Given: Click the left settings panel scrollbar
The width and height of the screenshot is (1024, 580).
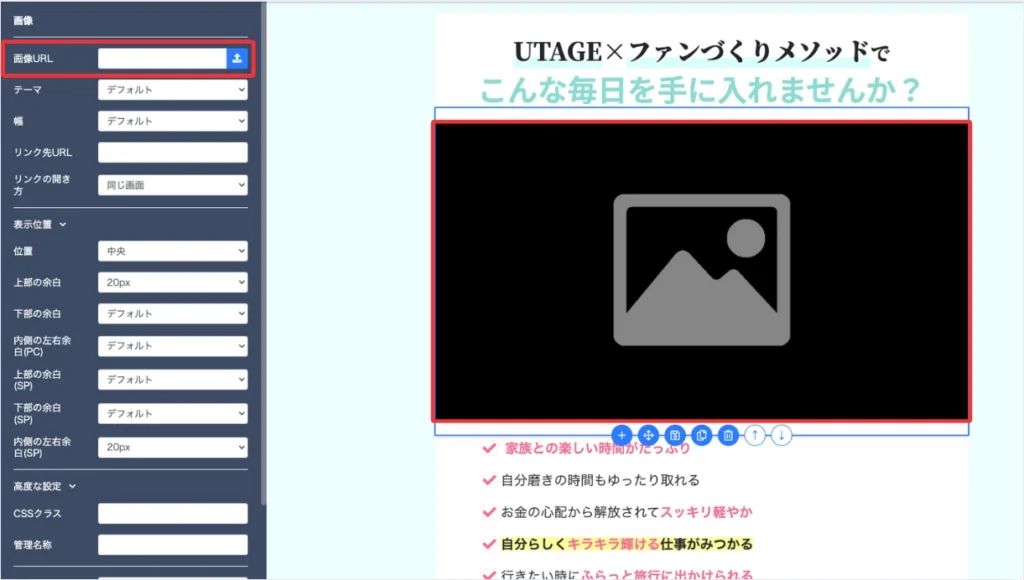Looking at the screenshot, I should click(263, 253).
